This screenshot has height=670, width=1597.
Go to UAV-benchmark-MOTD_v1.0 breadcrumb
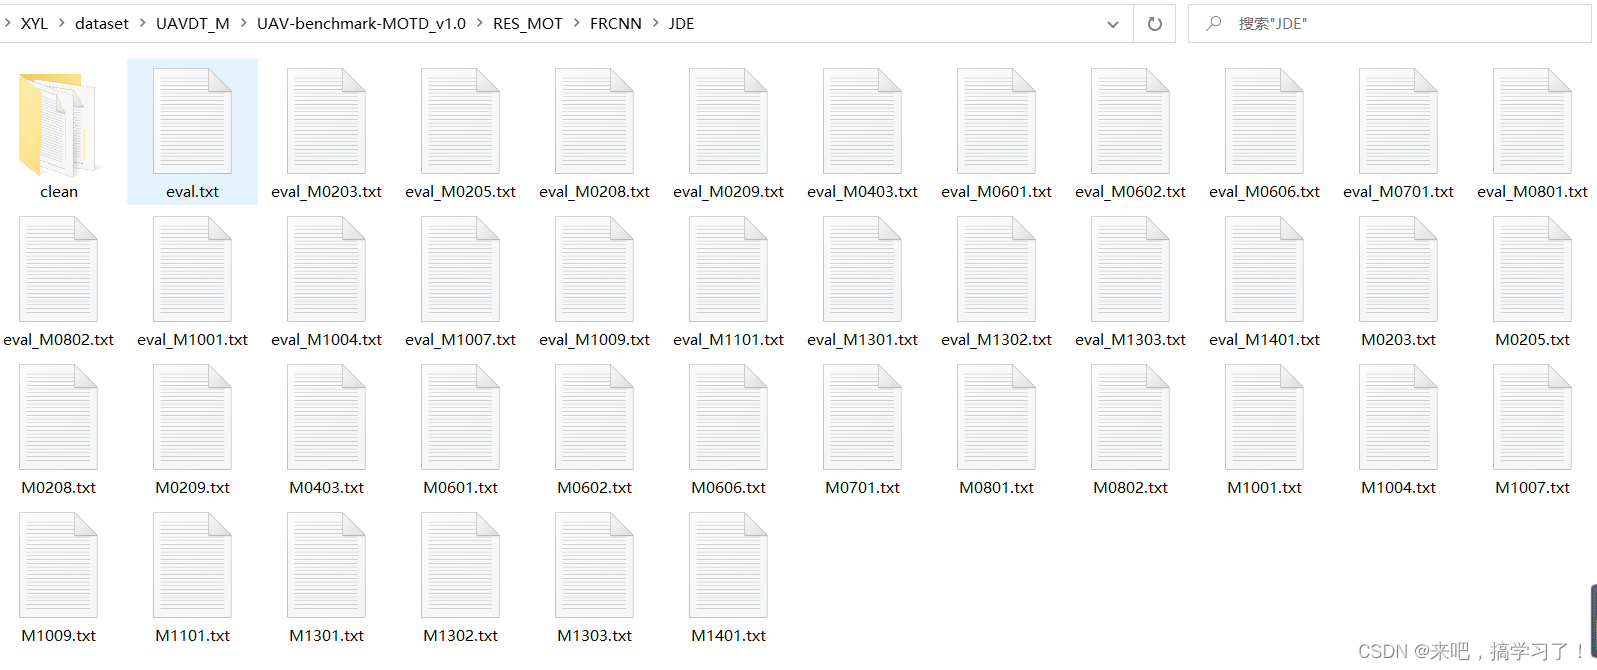tap(361, 23)
